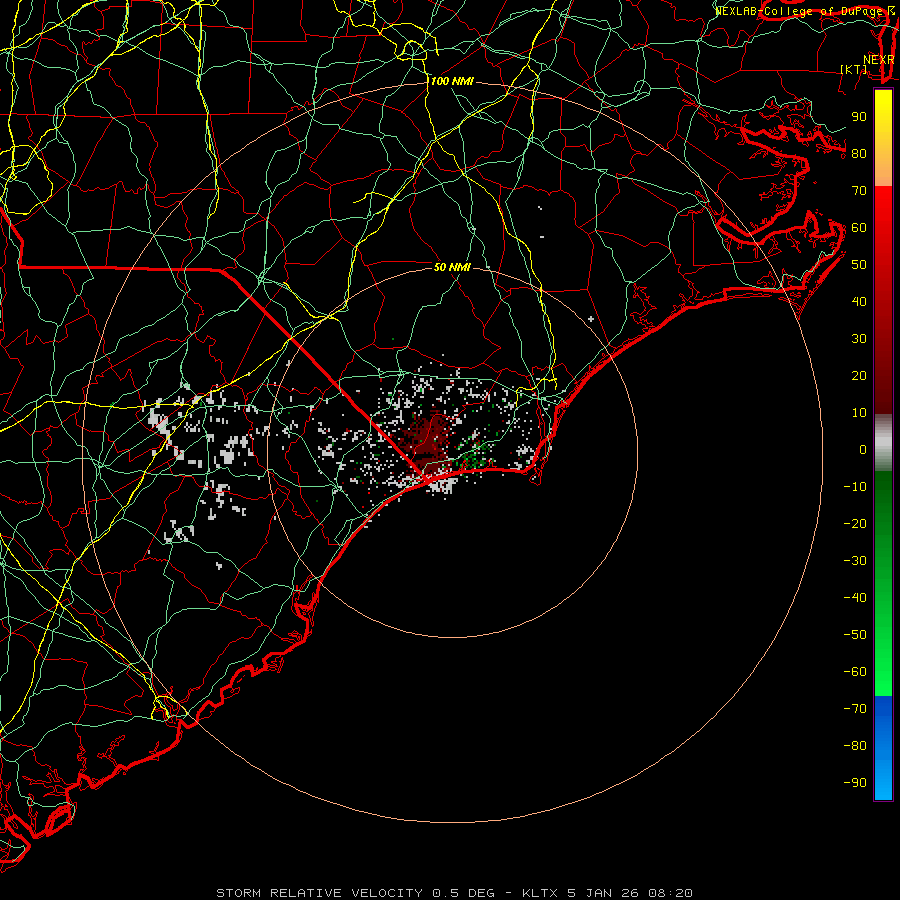This screenshot has width=900, height=900.
Task: Select the "NEXLAB-College of DuPage" header text
Action: (x=800, y=11)
